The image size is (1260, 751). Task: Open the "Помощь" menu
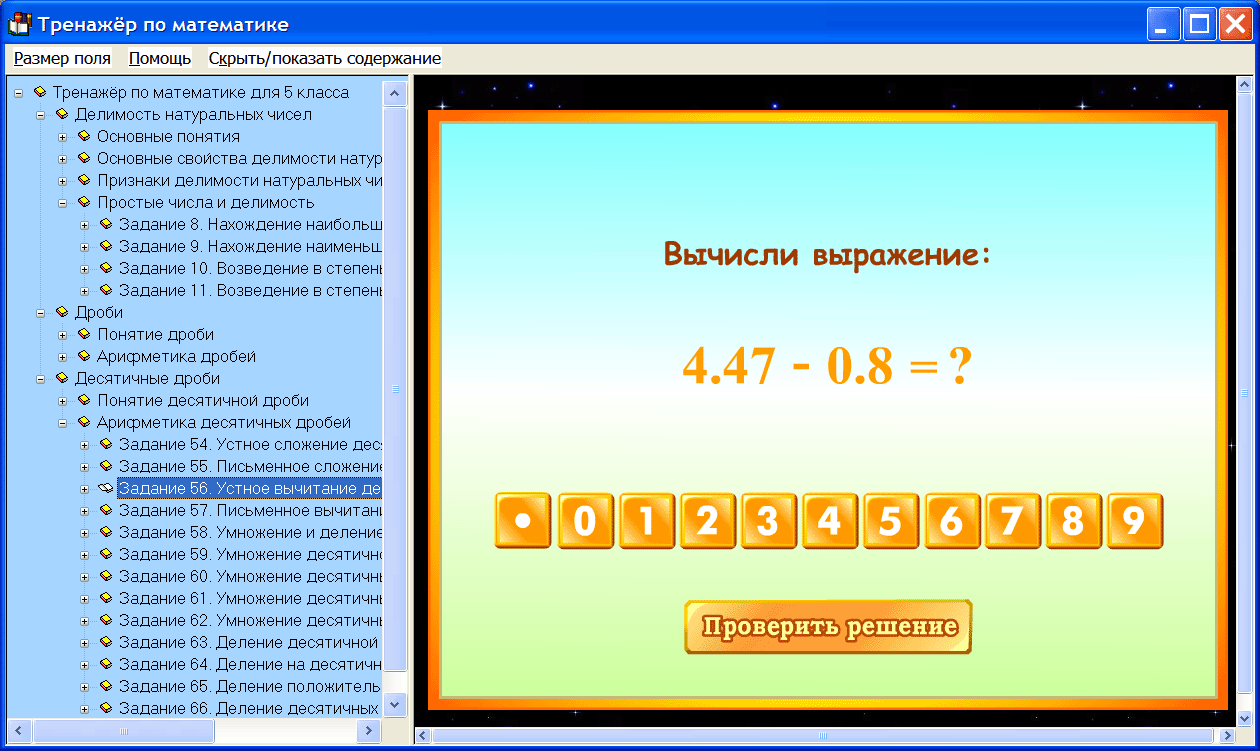(158, 58)
